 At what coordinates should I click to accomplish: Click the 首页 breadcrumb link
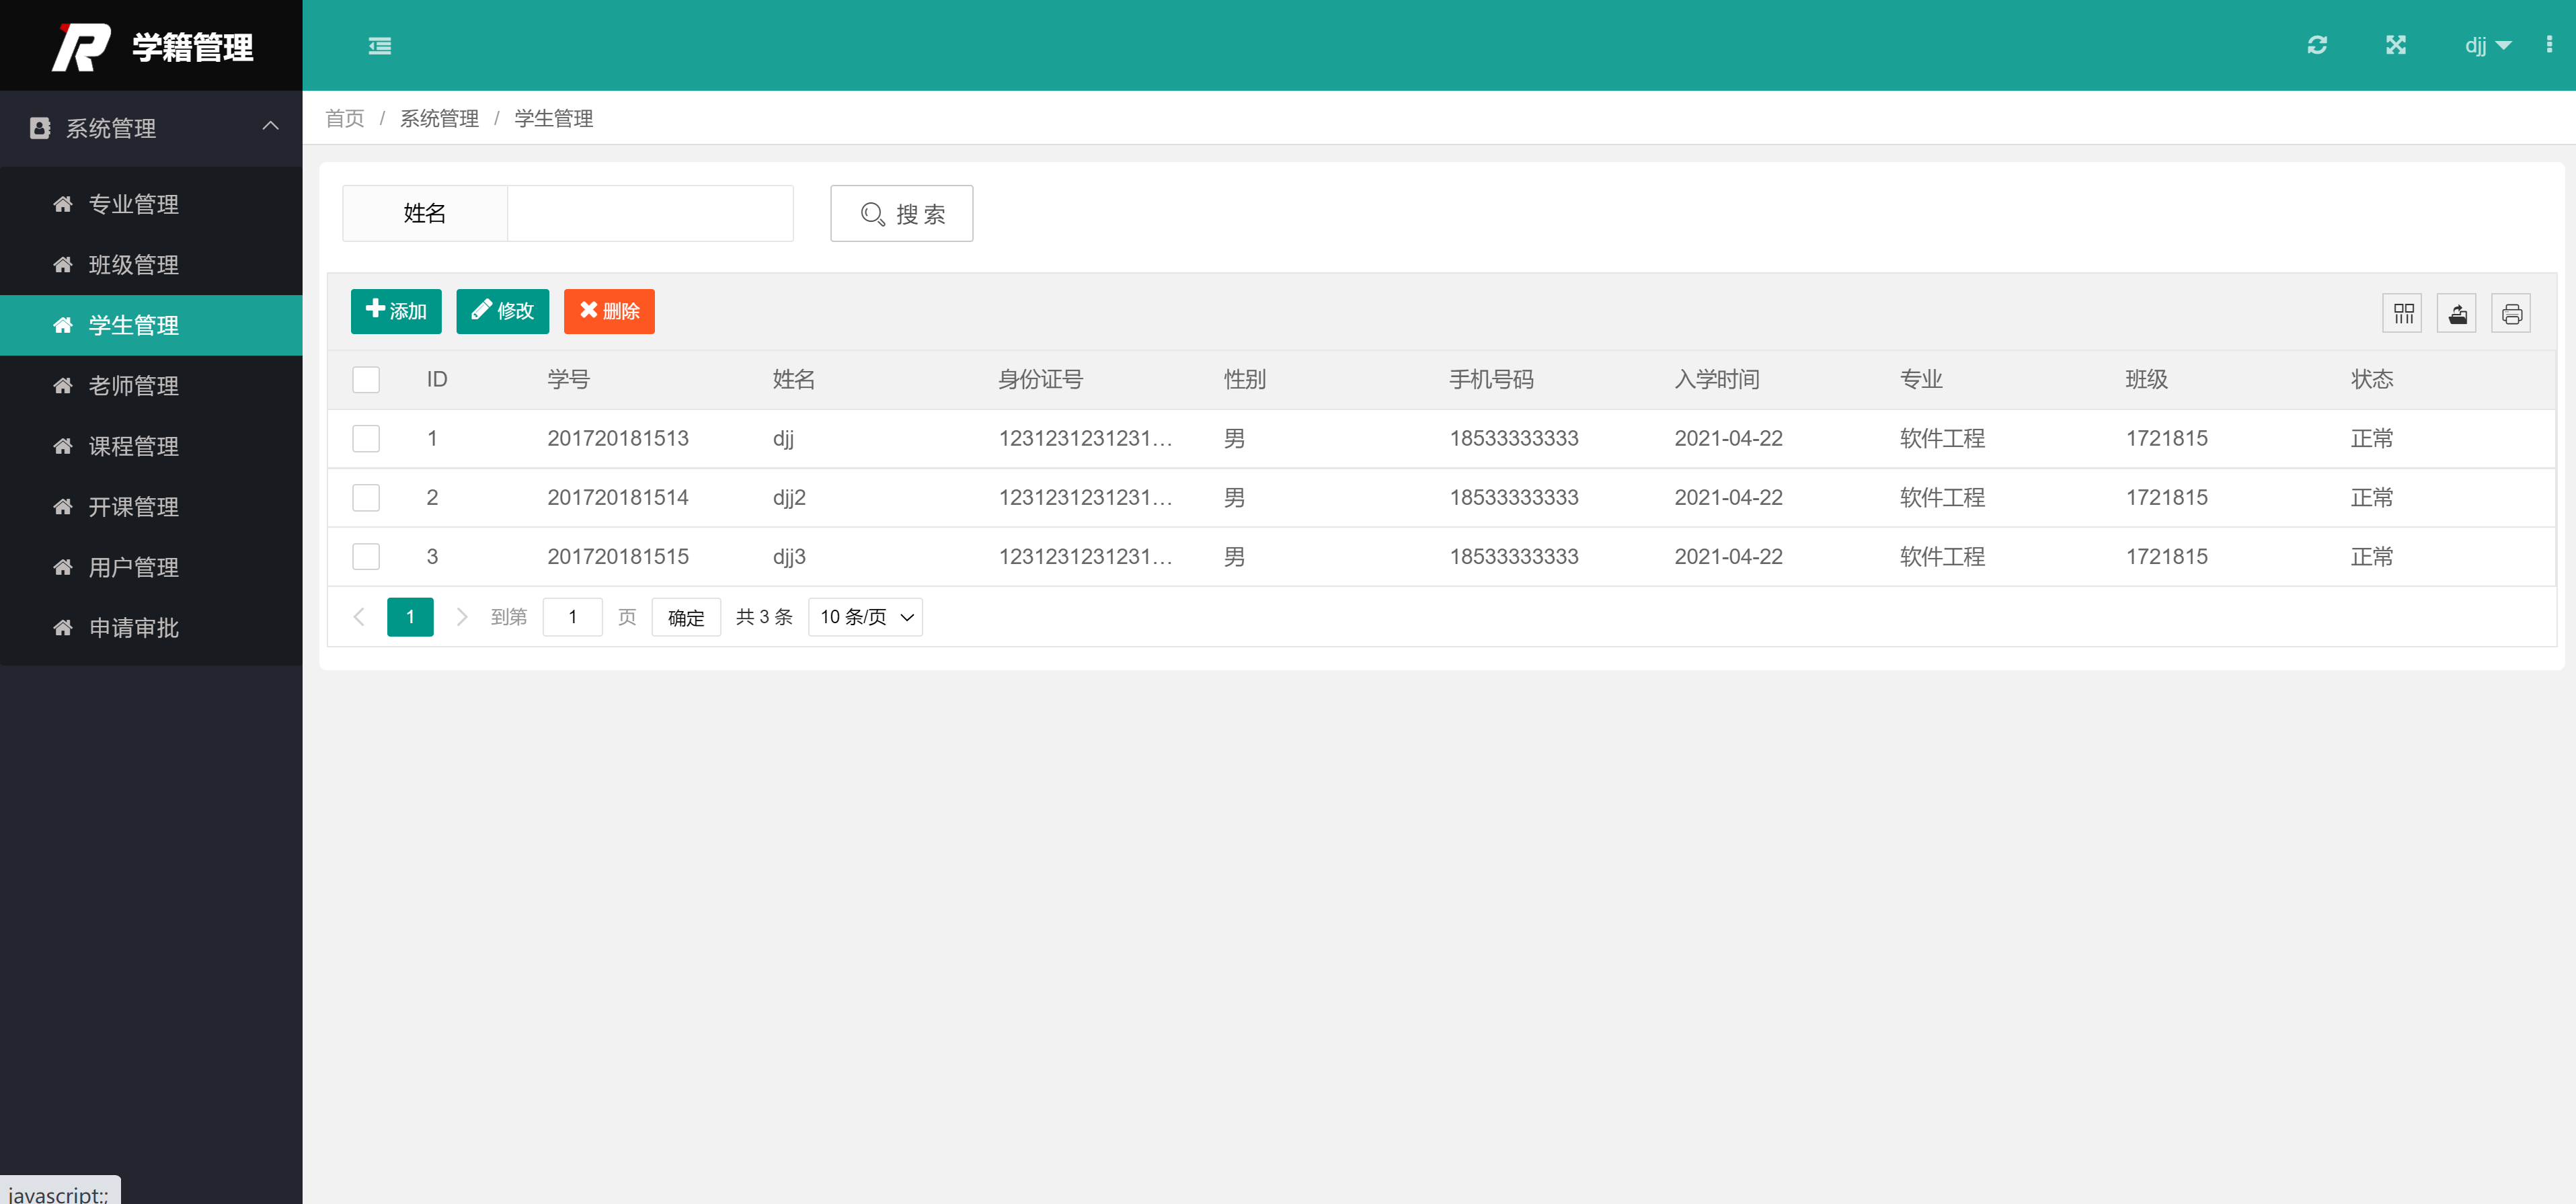[344, 118]
